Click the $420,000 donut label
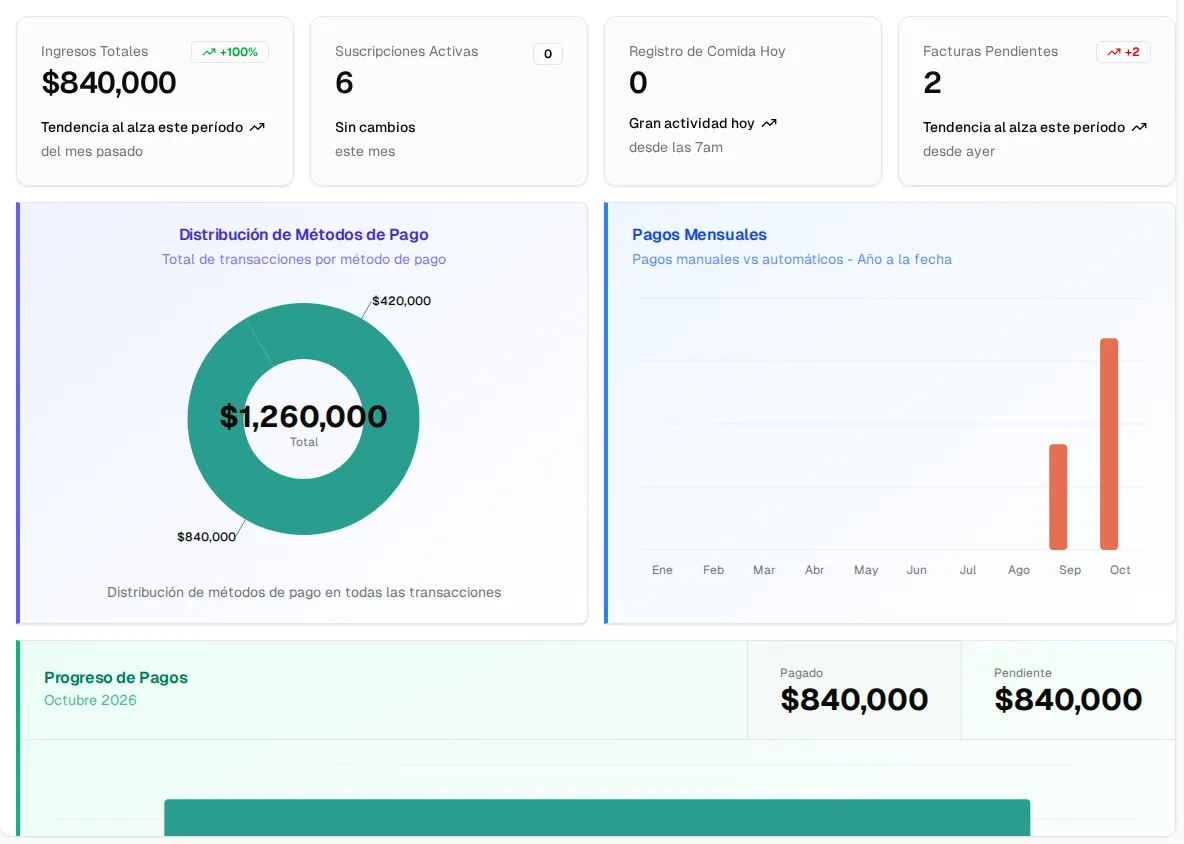This screenshot has height=844, width=1184. click(402, 300)
